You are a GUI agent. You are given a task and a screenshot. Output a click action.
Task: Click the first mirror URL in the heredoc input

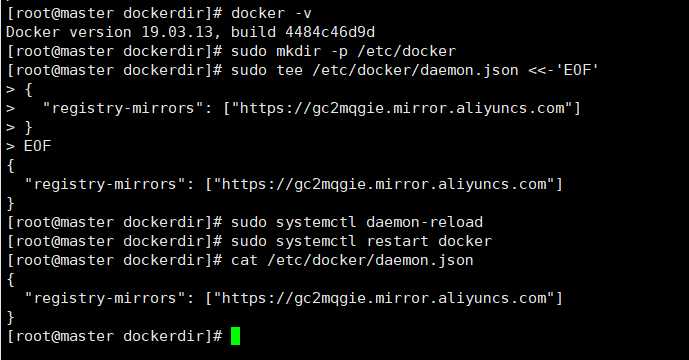click(402, 108)
